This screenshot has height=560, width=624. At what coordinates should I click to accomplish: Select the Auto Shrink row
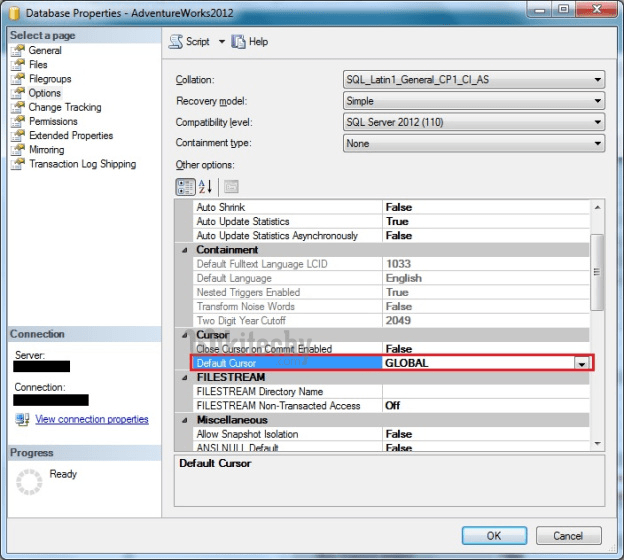coord(392,207)
